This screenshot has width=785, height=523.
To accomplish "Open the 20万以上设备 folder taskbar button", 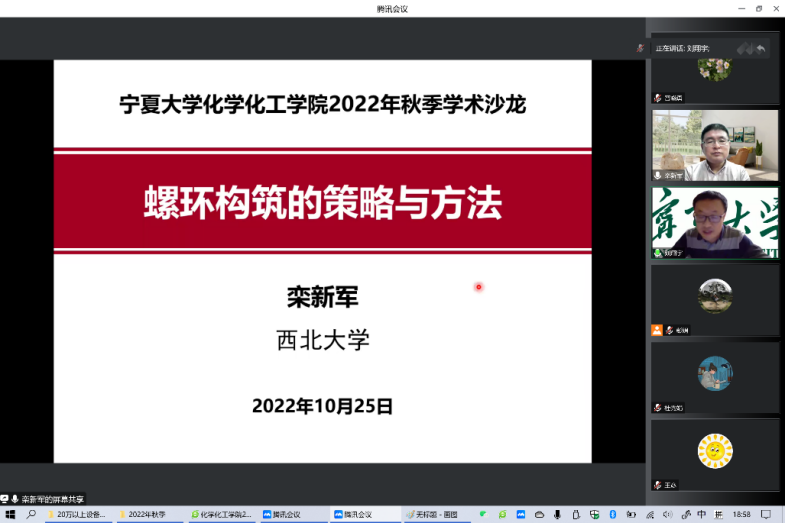I will coord(78,514).
